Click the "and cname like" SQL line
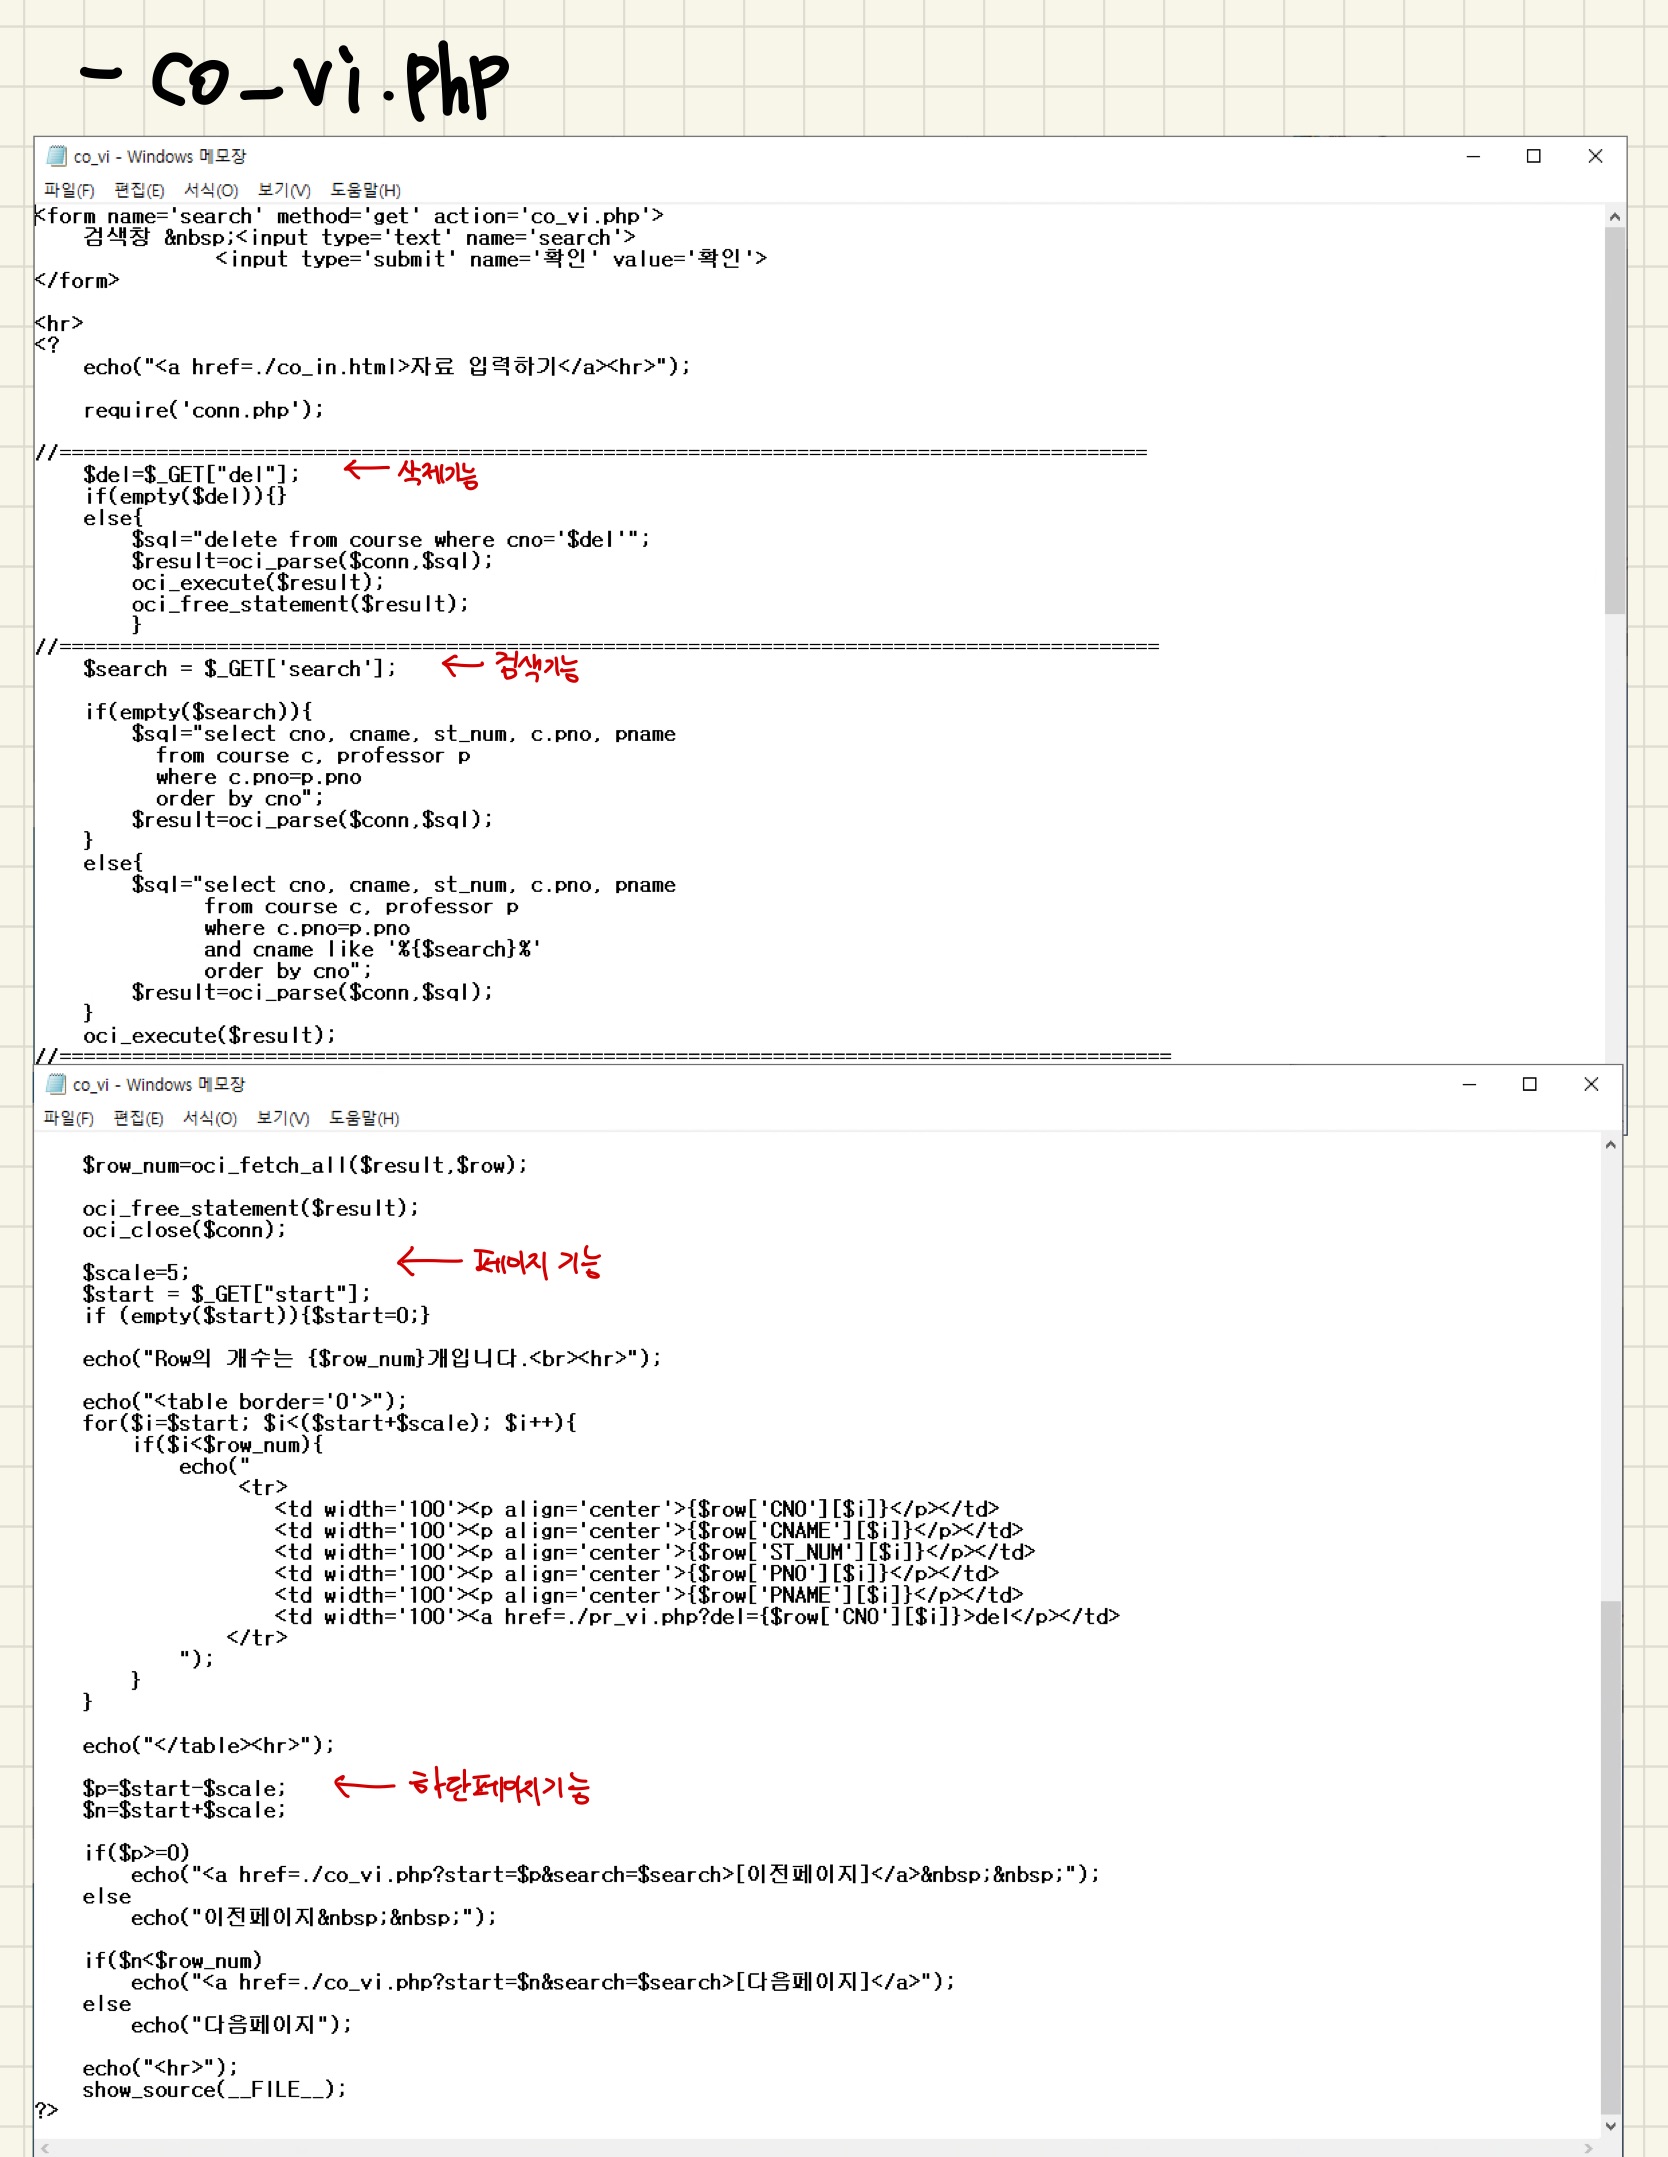 tap(372, 949)
